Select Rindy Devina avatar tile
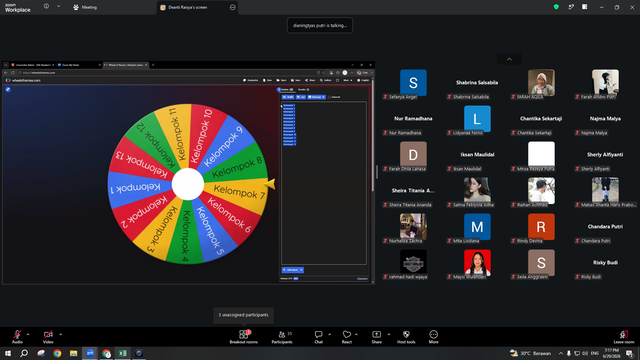The height and width of the screenshot is (360, 640). coord(541,227)
